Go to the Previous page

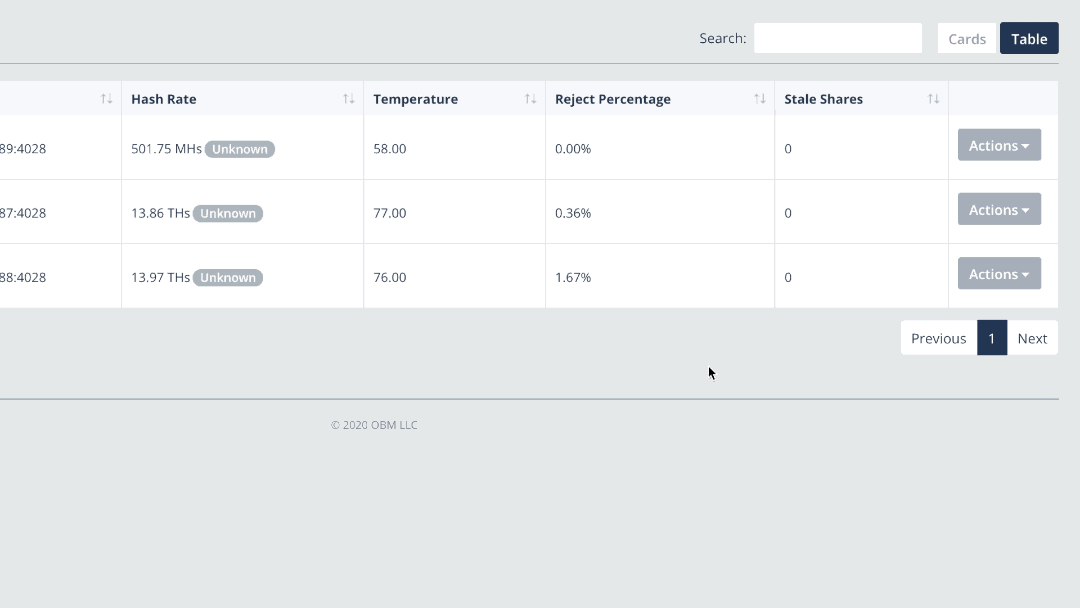point(938,338)
